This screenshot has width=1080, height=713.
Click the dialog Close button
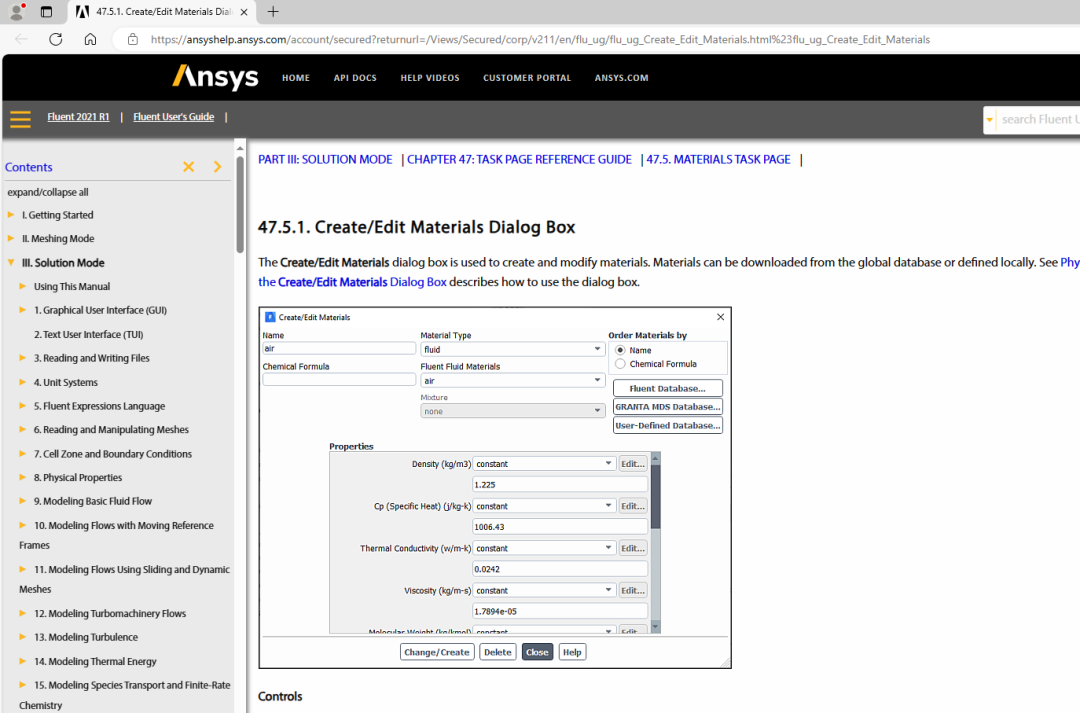[x=537, y=652]
